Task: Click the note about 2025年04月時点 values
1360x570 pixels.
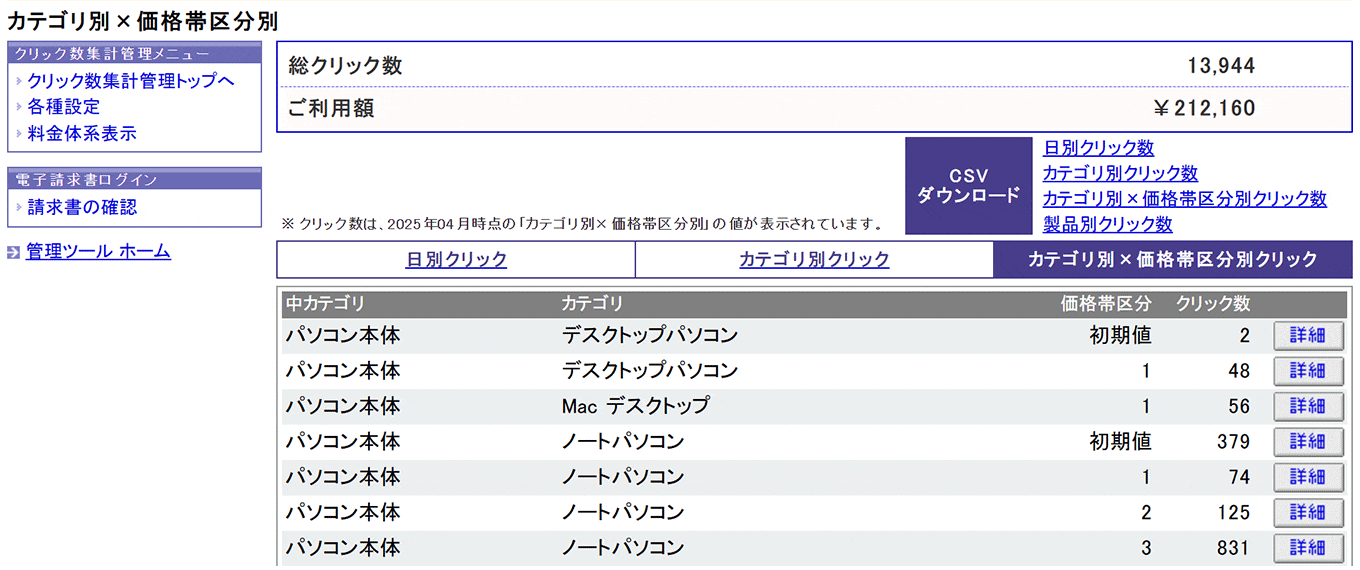Action: (582, 223)
